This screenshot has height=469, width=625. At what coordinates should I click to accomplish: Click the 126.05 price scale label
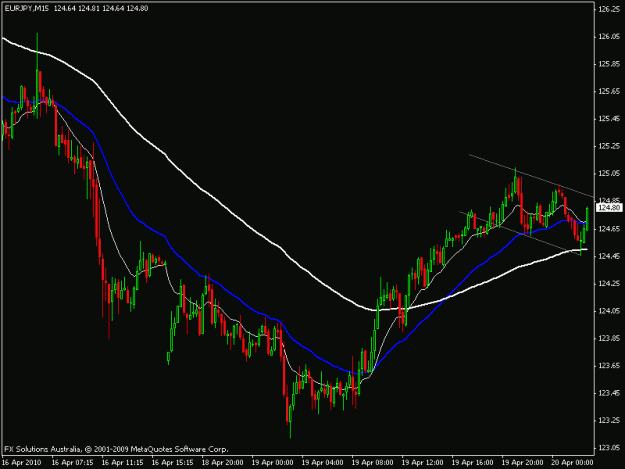click(609, 37)
